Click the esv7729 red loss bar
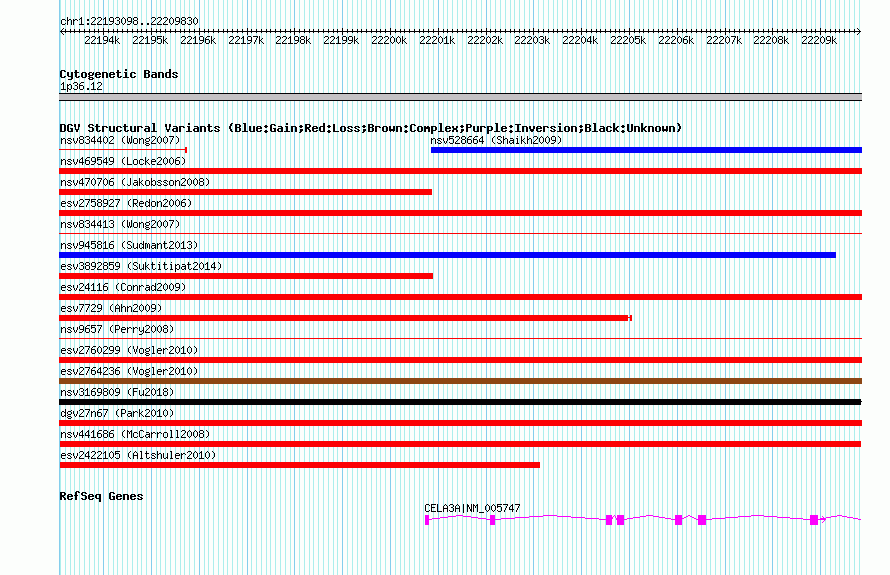 point(346,318)
